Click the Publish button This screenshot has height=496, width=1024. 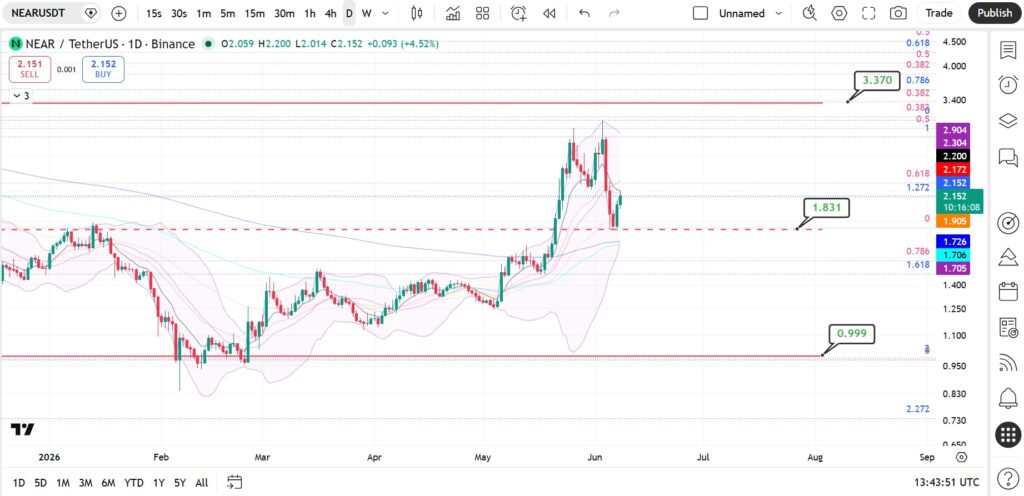coord(995,13)
